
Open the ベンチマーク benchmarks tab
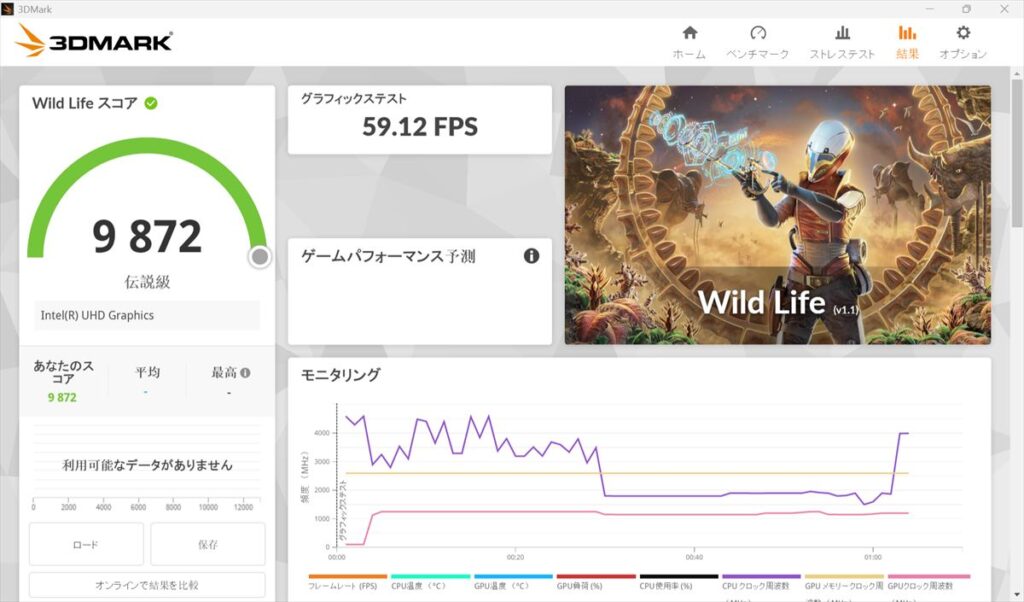point(757,42)
